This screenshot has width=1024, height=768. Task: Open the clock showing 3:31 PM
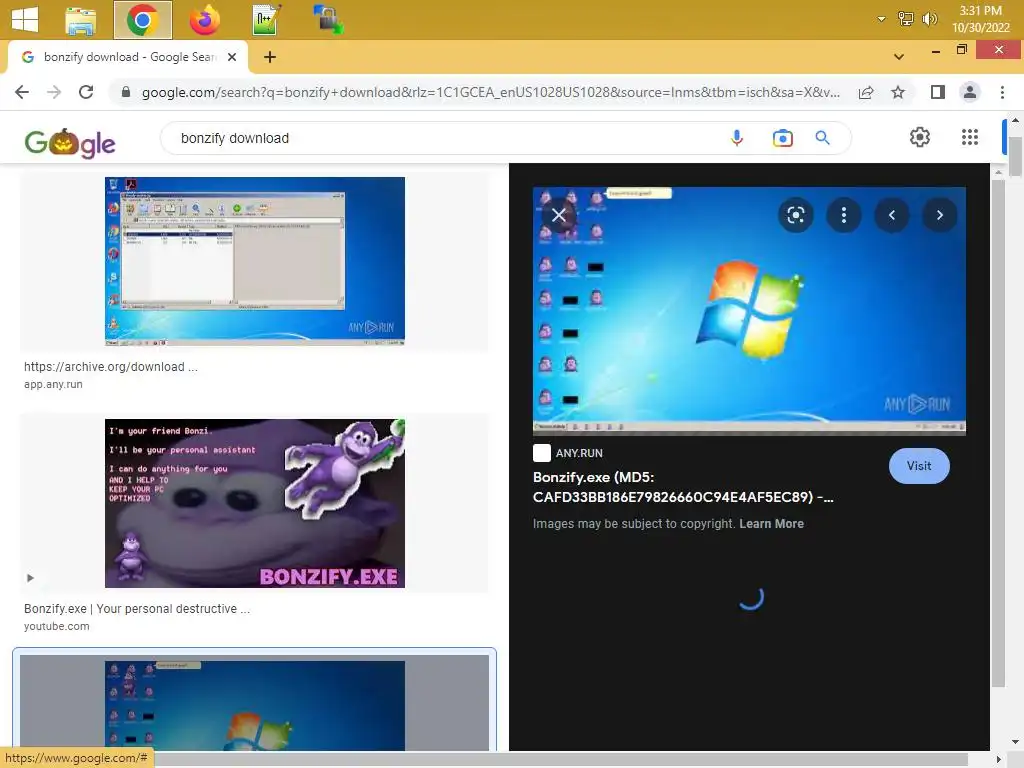coord(980,19)
